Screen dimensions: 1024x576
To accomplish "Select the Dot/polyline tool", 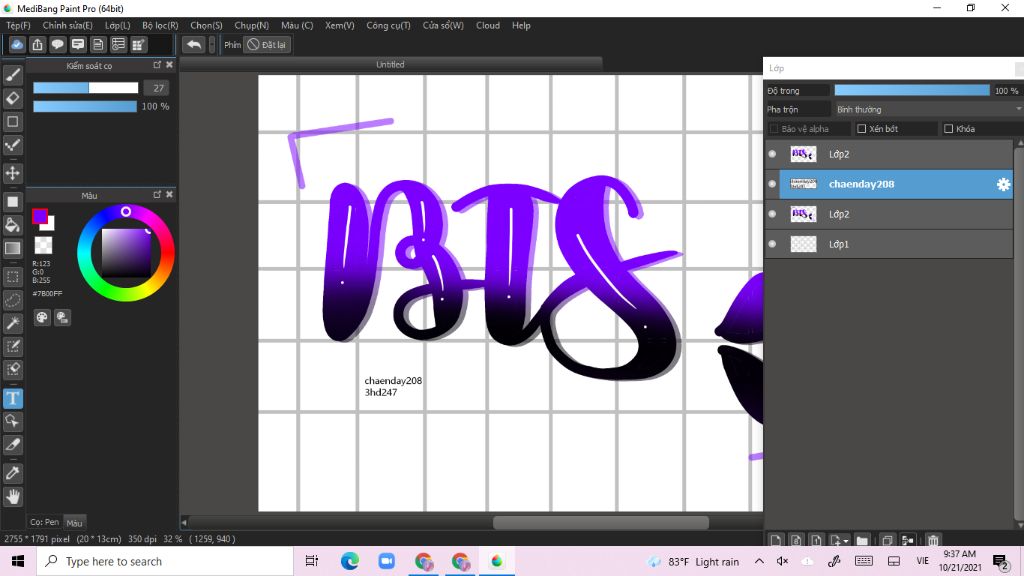I will click(12, 145).
